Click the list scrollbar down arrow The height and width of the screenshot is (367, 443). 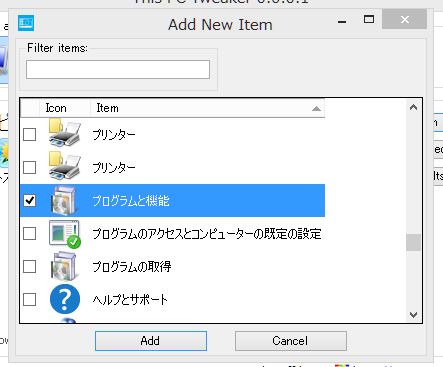(x=413, y=315)
